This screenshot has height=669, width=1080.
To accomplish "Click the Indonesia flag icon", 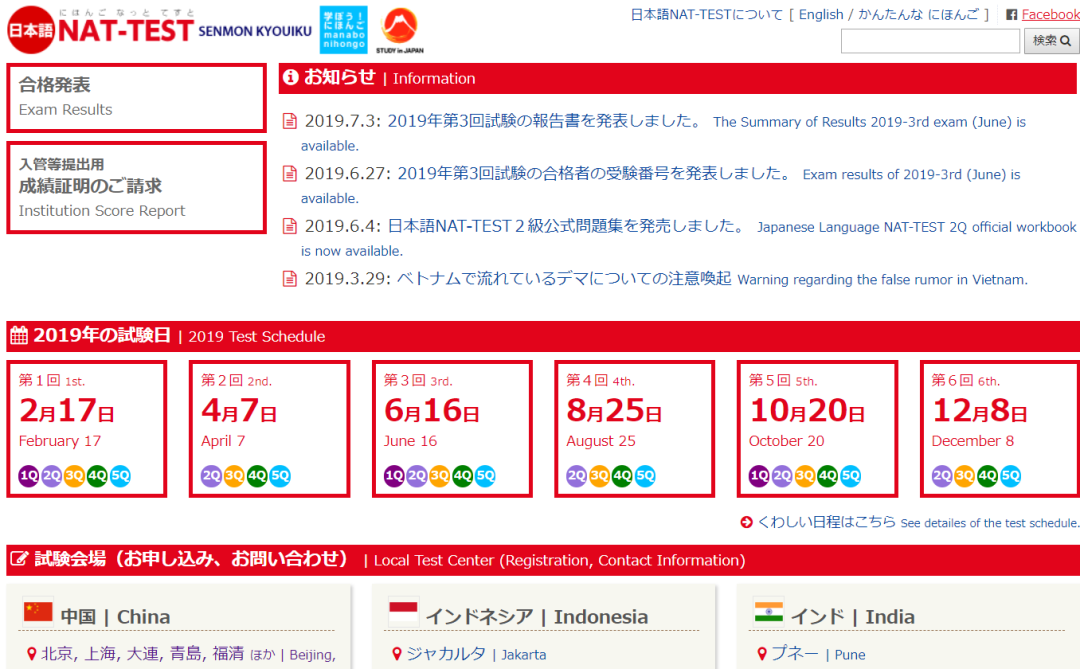I will click(403, 611).
